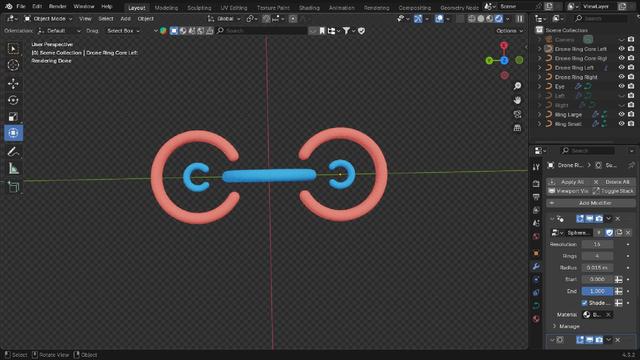Image resolution: width=640 pixels, height=360 pixels.
Task: Hide Drone Ring Core Left in viewport
Action: coord(622,49)
